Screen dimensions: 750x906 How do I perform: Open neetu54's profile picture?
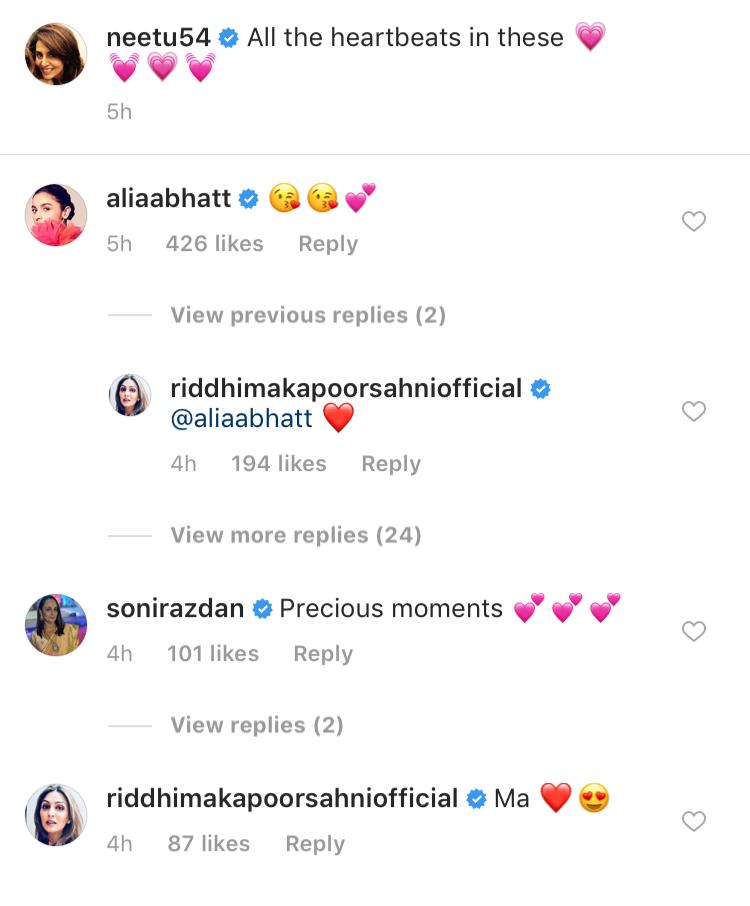[x=56, y=54]
